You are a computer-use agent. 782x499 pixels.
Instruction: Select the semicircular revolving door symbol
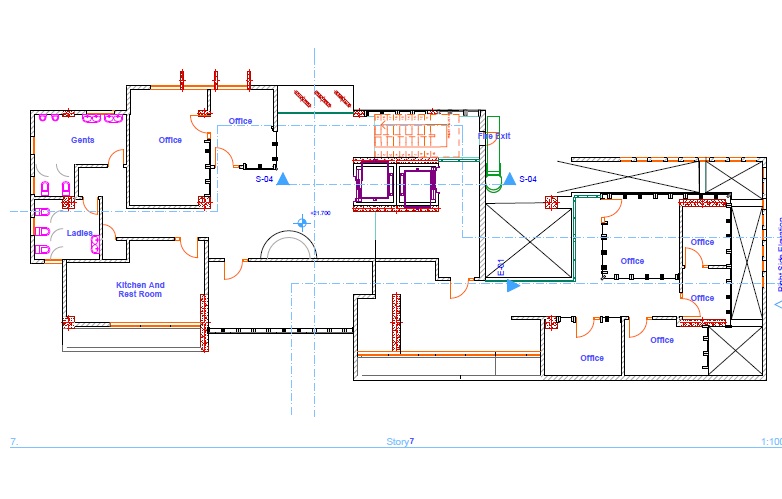pos(287,246)
